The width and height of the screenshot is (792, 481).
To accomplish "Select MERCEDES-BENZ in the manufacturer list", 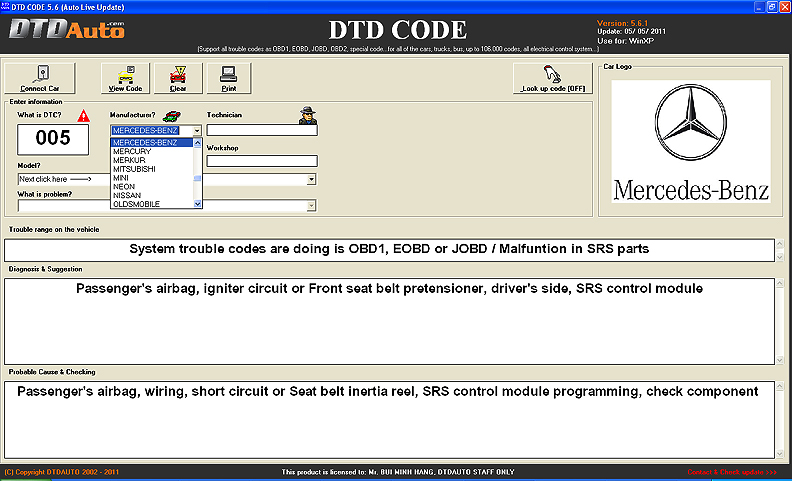I will coord(152,142).
